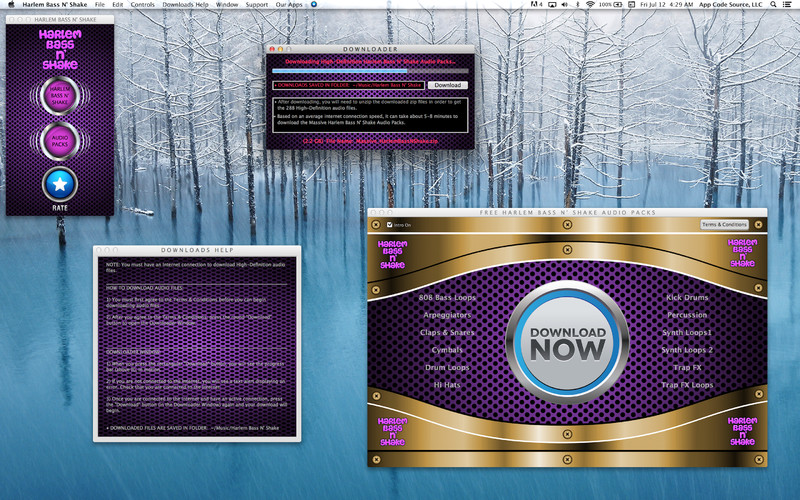Open the File menu
This screenshot has height=500, width=800.
click(100, 5)
